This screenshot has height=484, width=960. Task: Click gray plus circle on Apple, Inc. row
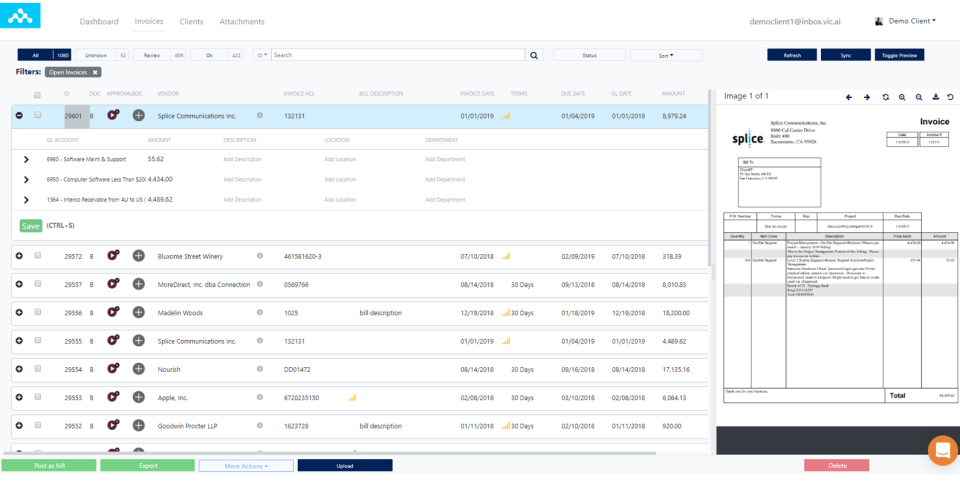(x=139, y=397)
